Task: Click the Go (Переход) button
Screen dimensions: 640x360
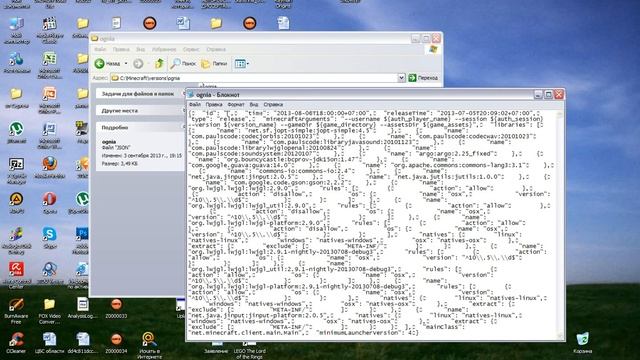Action: point(423,78)
